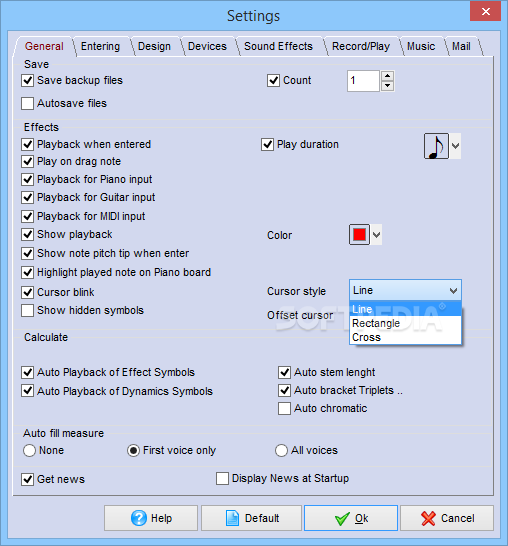
Task: Choose Rectangle cursor style
Action: pyautogui.click(x=405, y=323)
